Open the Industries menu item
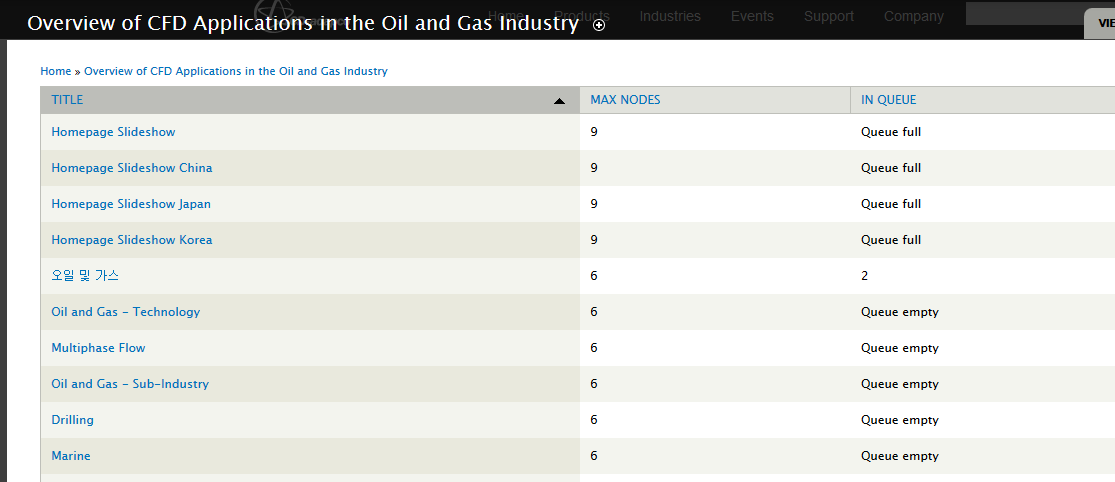 [x=670, y=16]
